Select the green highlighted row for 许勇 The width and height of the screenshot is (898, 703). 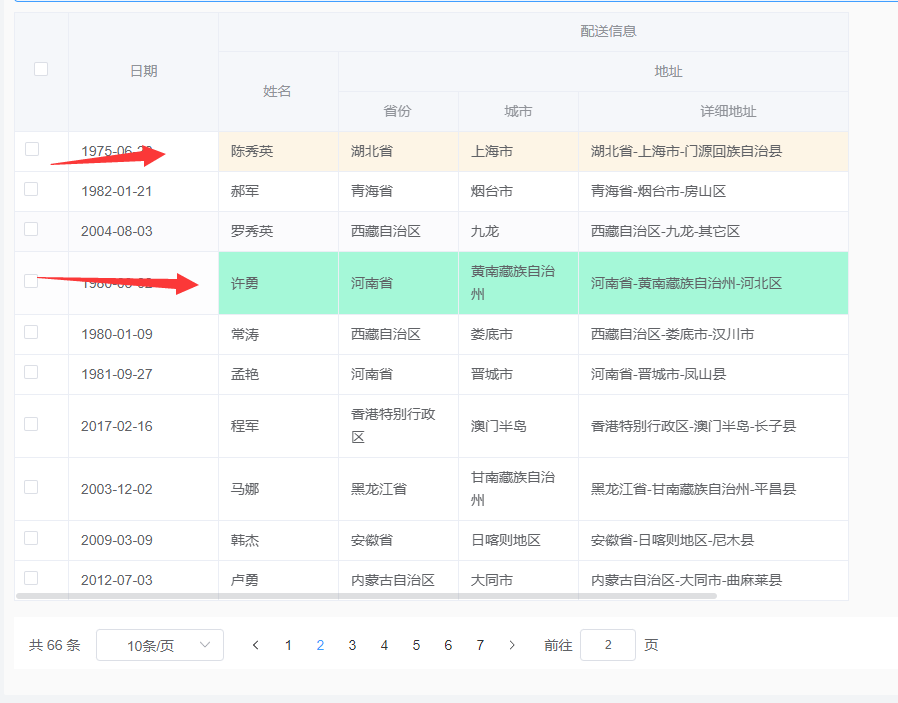pyautogui.click(x=450, y=283)
